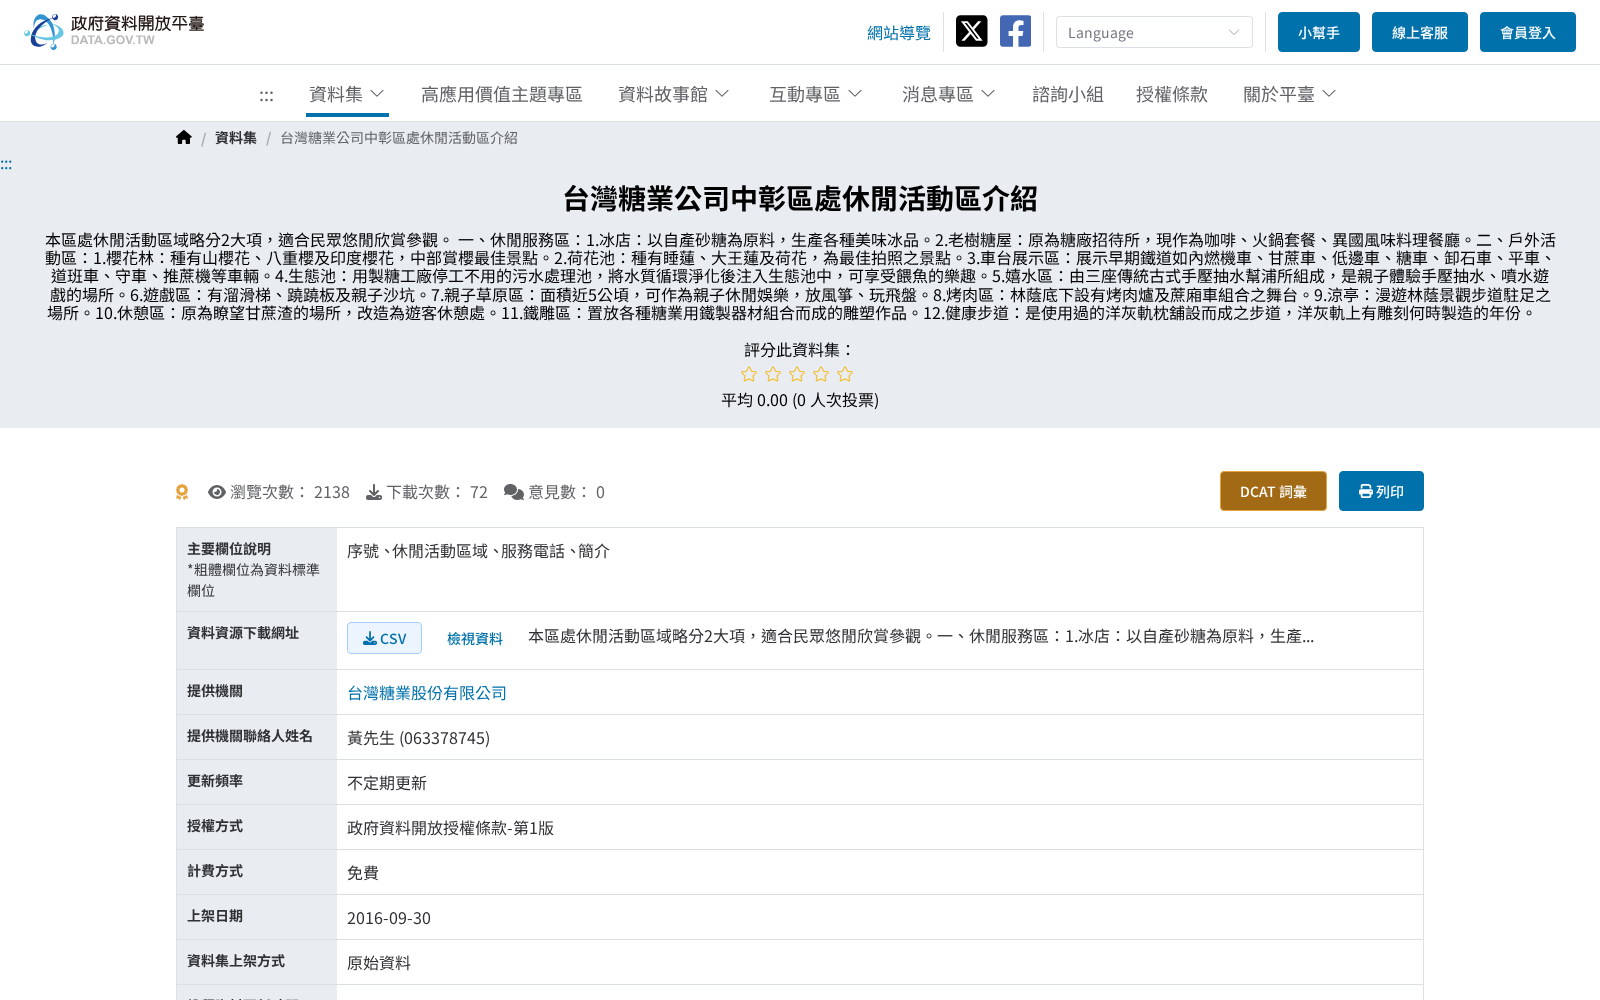Click the value 不定期更新
Screen dimensions: 1600x1000
coord(387,783)
